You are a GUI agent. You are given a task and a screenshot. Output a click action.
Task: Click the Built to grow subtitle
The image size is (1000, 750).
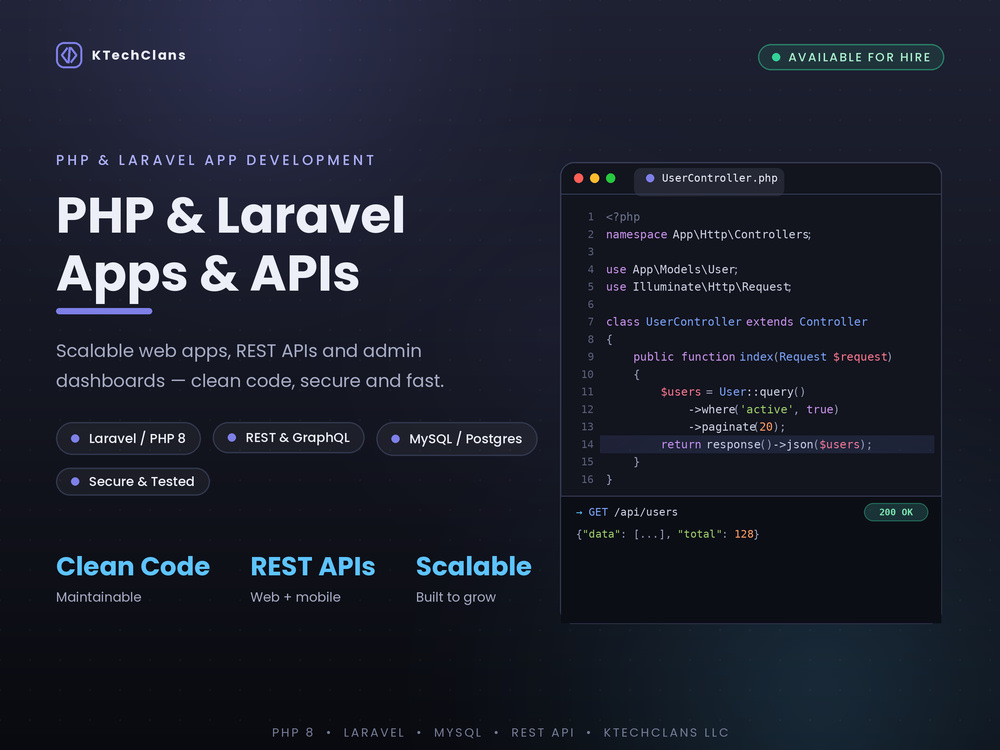coord(456,598)
